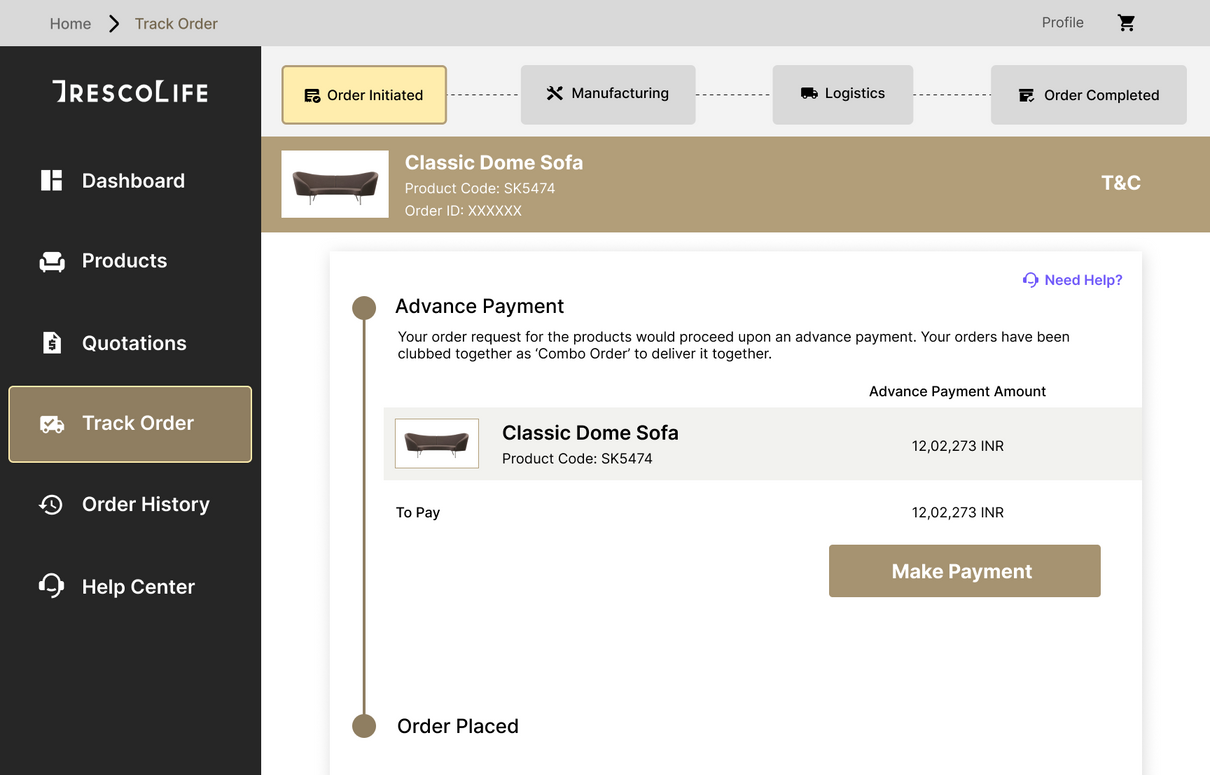Click the Help Center headset icon

pos(51,586)
